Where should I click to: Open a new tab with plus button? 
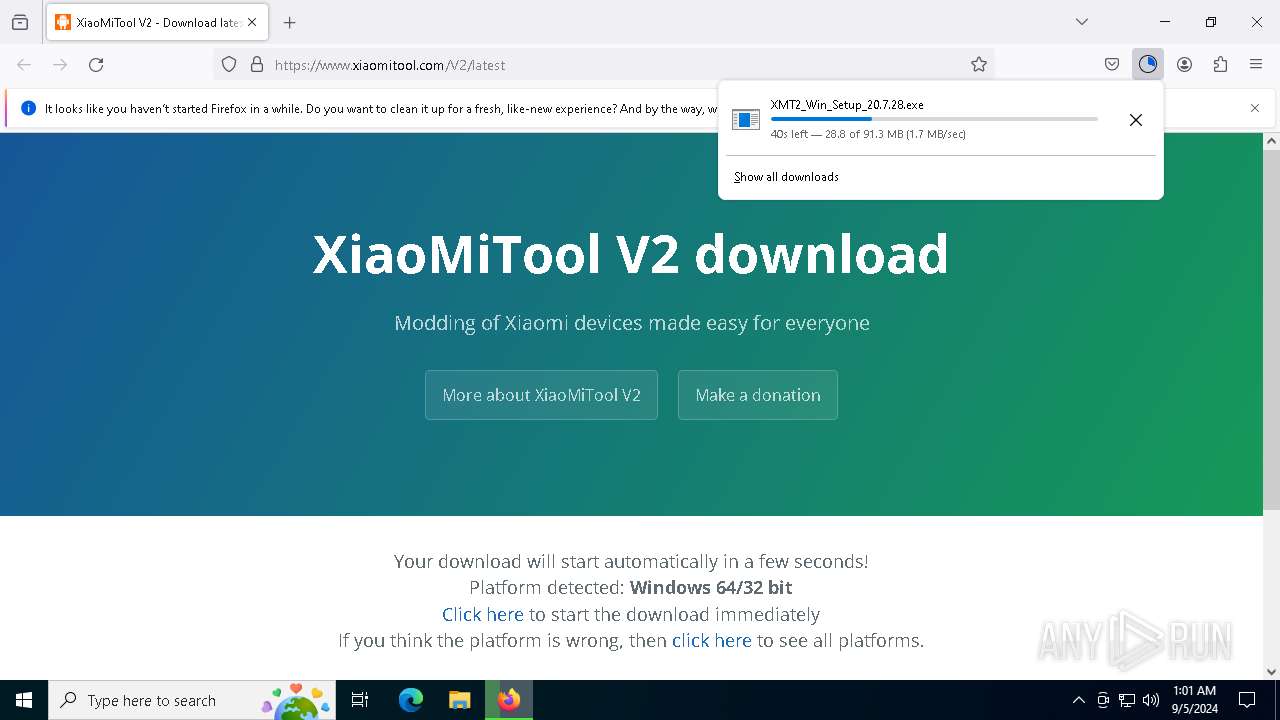click(290, 22)
